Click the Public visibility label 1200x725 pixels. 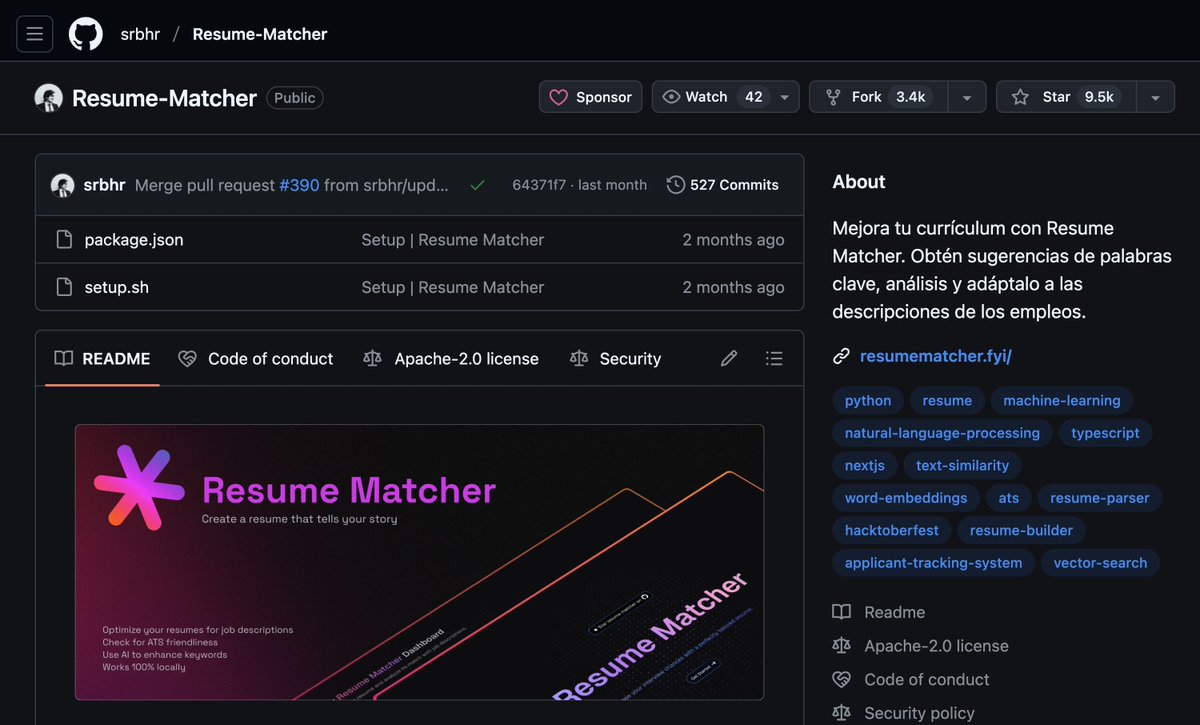pos(295,98)
